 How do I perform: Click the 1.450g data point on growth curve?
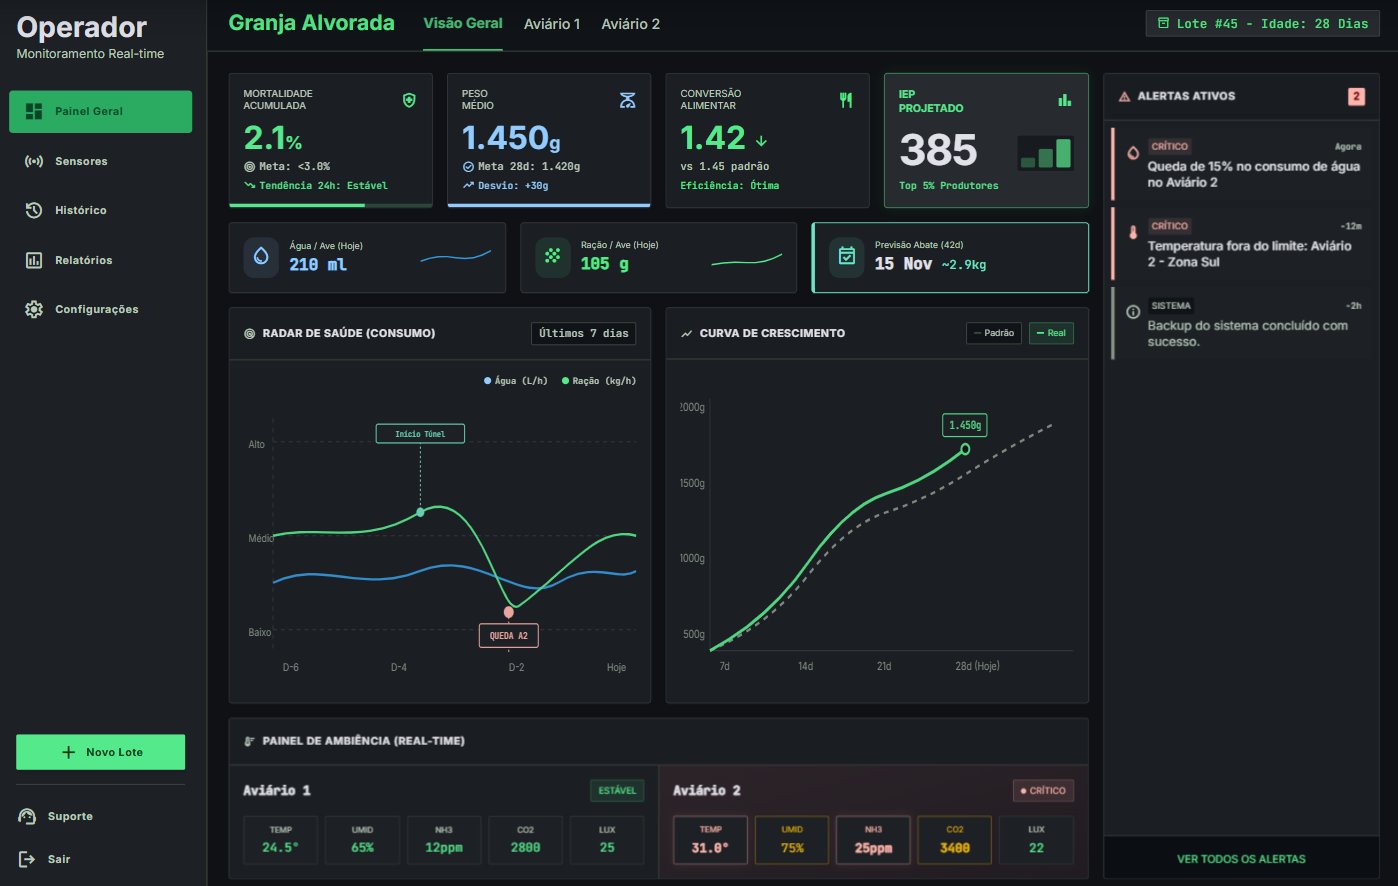[965, 449]
